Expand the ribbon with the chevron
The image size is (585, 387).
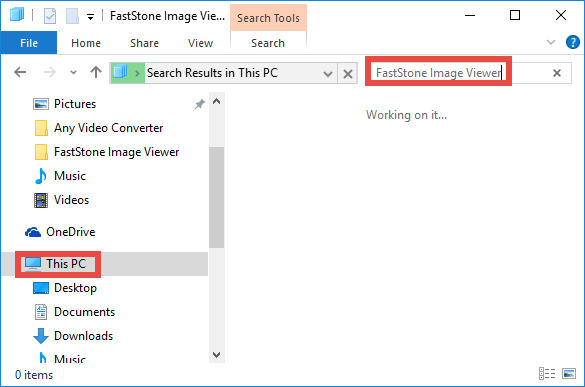(x=551, y=42)
